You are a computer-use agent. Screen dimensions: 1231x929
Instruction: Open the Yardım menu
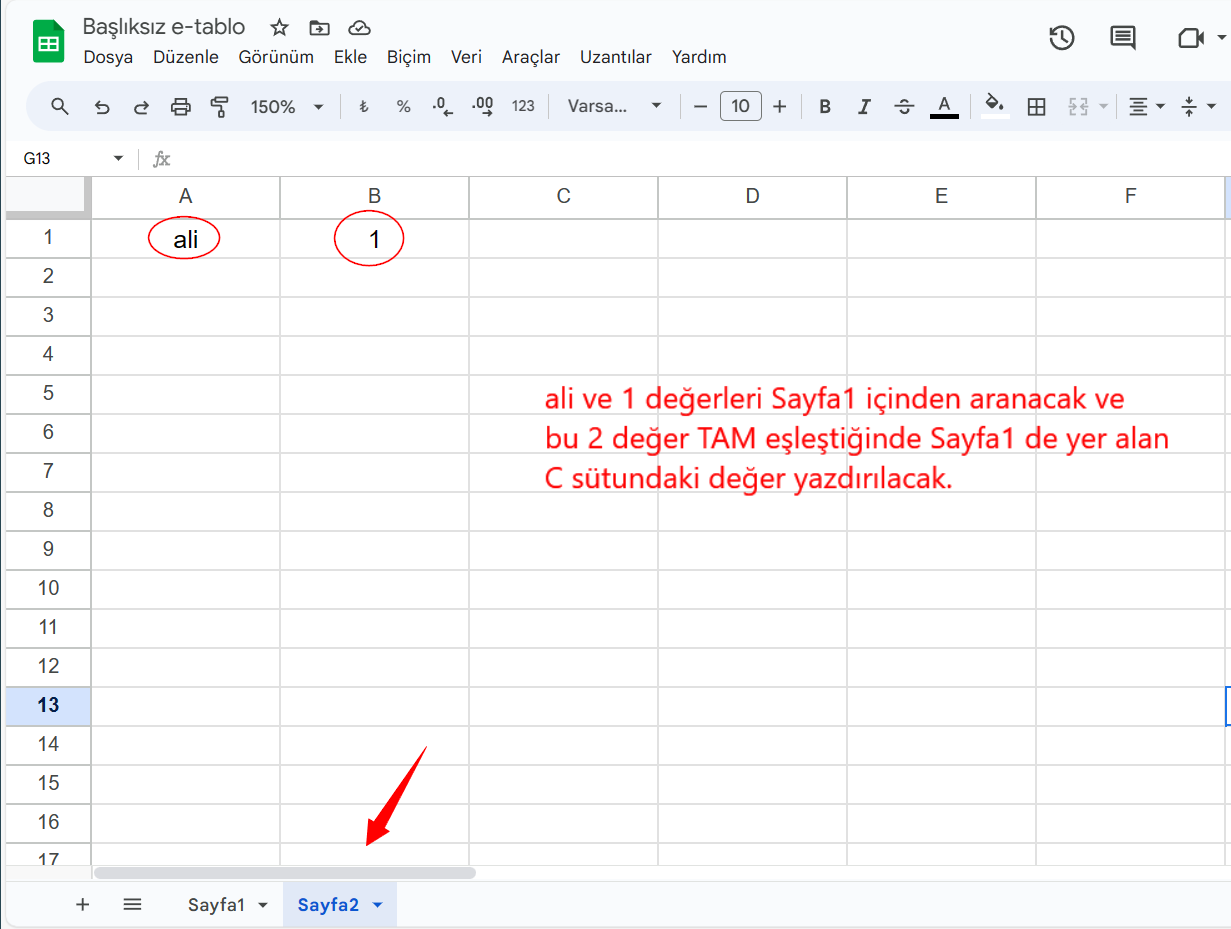point(699,57)
